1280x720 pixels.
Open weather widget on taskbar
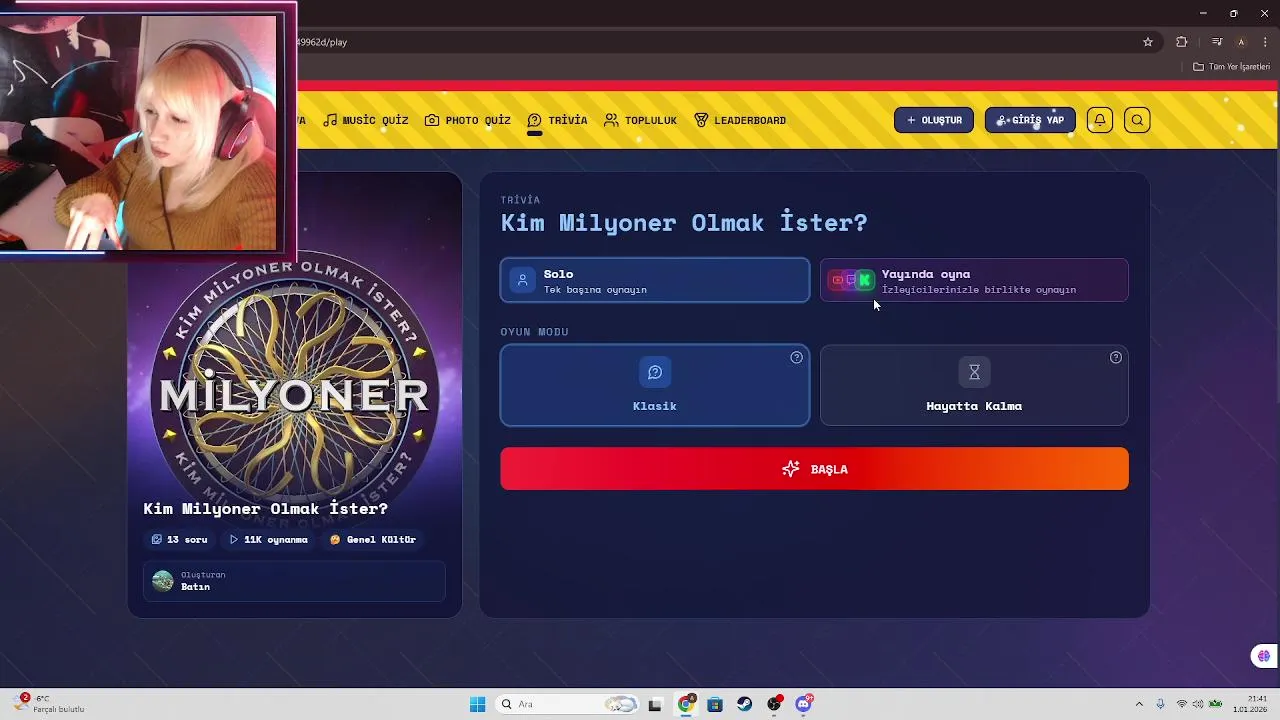coord(48,704)
